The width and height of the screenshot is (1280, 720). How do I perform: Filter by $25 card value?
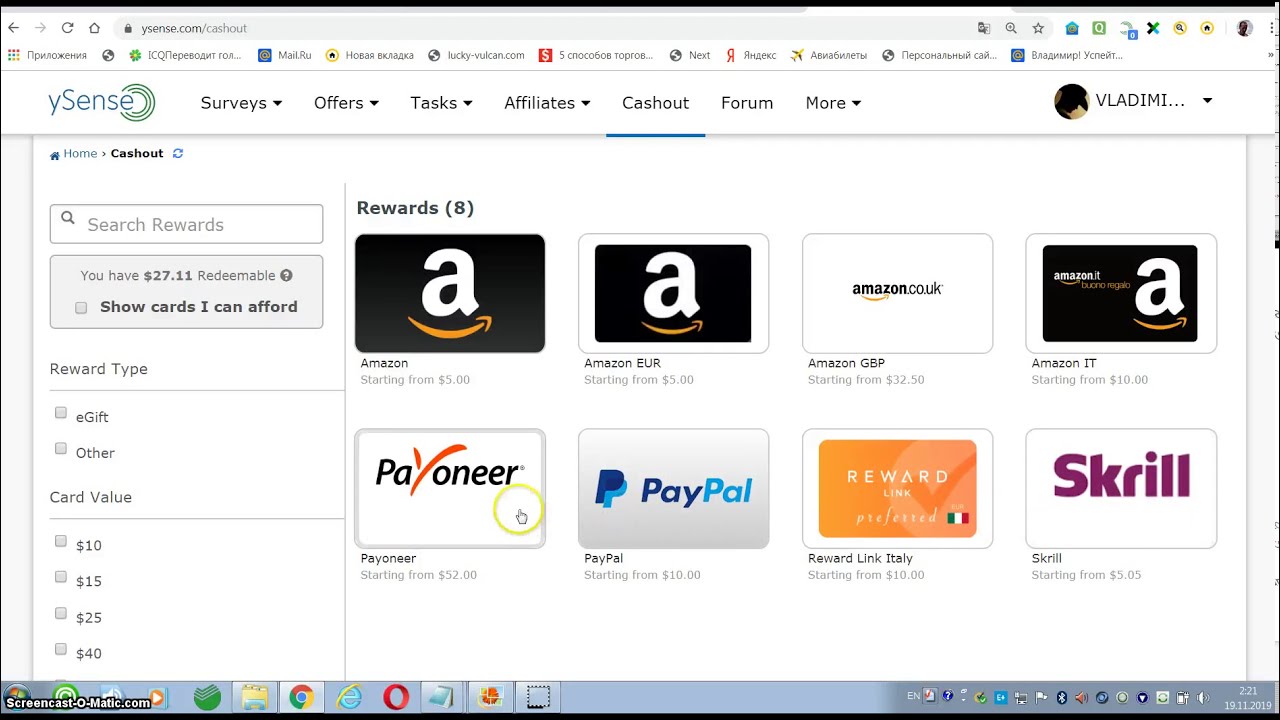(x=61, y=613)
